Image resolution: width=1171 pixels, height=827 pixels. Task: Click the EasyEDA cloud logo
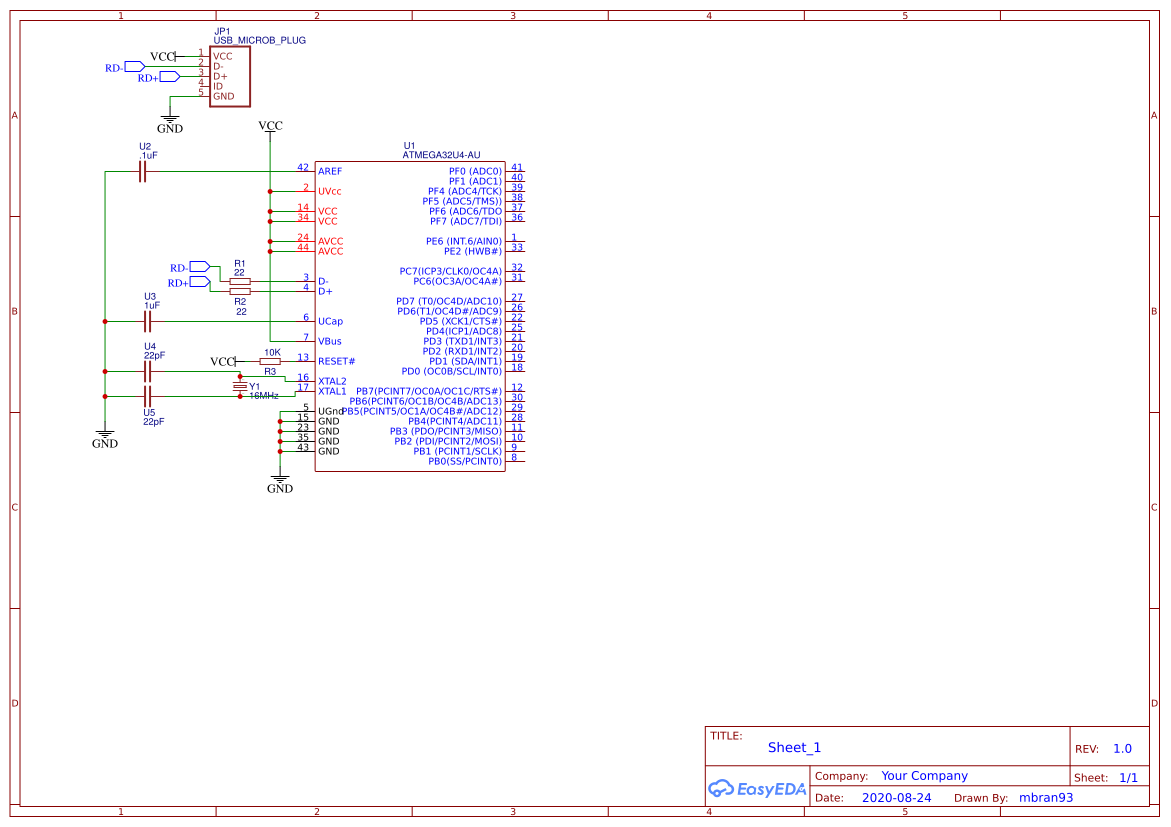click(720, 789)
